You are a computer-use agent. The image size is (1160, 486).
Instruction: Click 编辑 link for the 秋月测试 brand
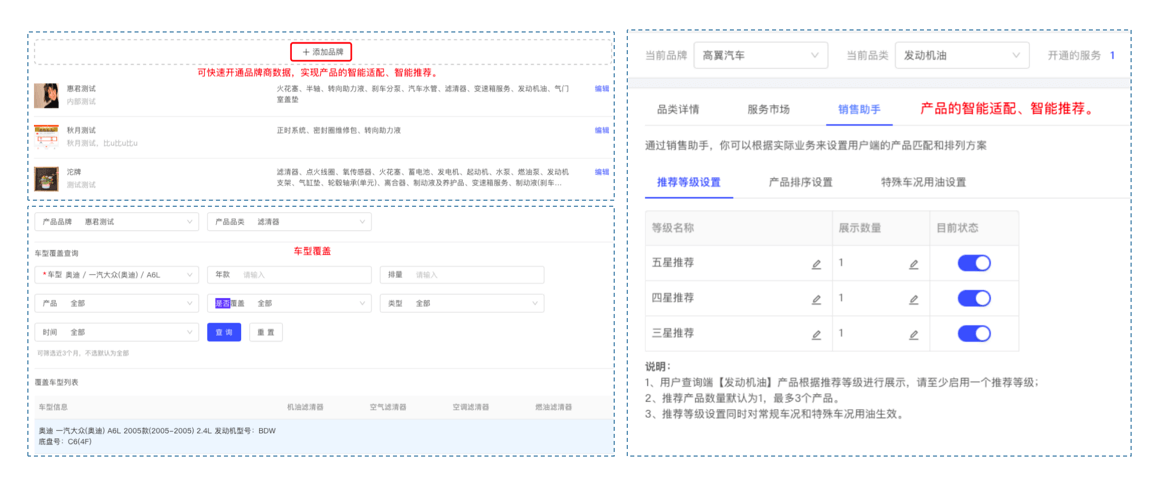pyautogui.click(x=601, y=130)
